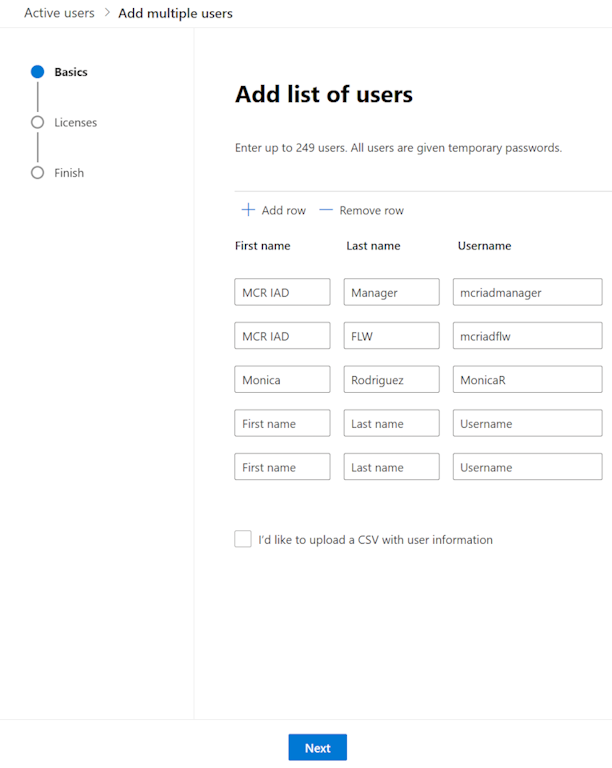
Task: Click the Add row text button
Action: coord(283,210)
